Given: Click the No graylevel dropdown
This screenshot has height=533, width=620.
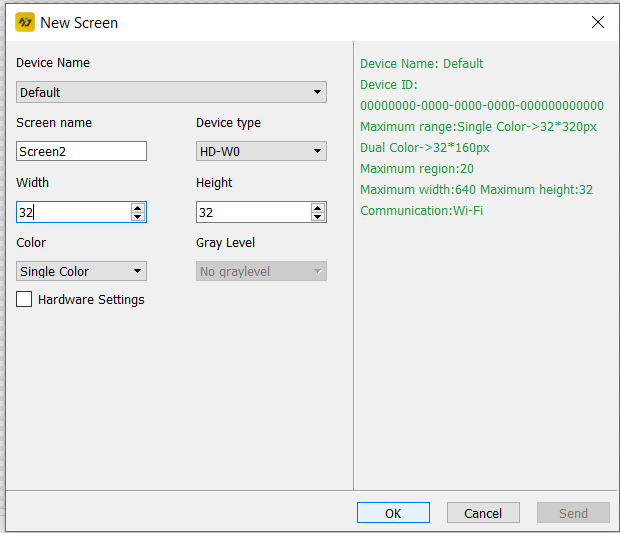Looking at the screenshot, I should pyautogui.click(x=261, y=271).
